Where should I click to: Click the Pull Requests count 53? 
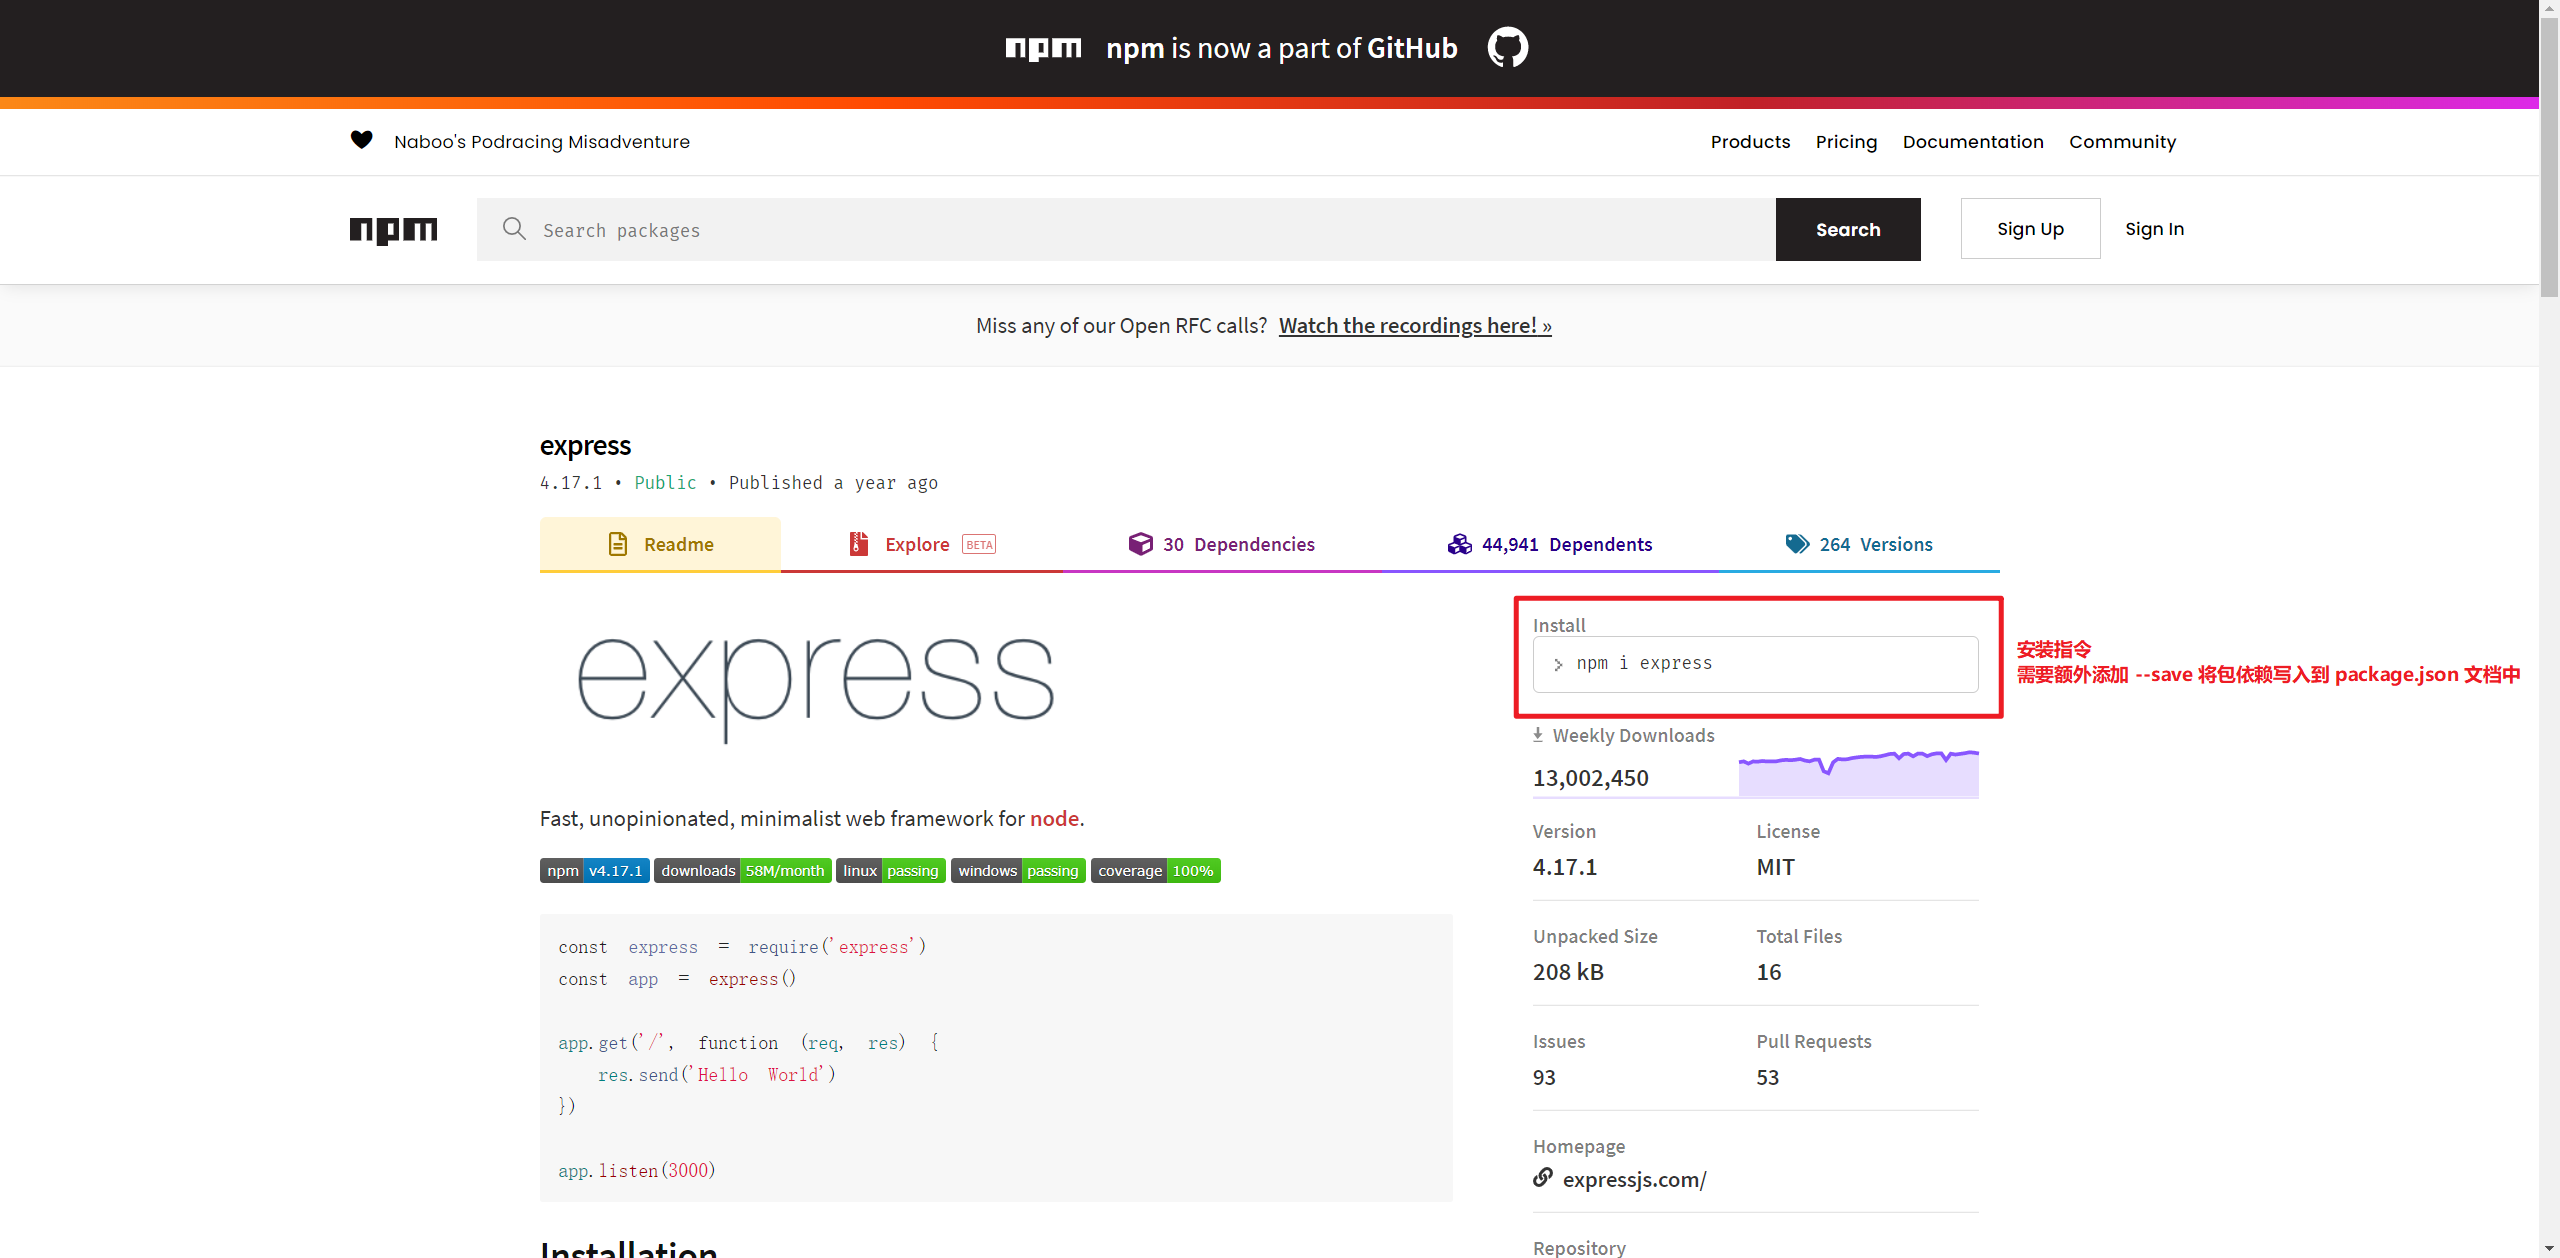click(x=1767, y=1077)
